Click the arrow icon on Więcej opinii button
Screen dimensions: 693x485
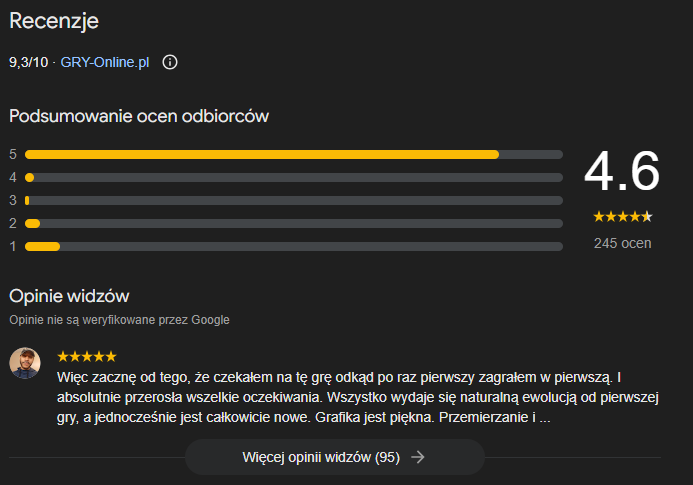click(x=418, y=457)
